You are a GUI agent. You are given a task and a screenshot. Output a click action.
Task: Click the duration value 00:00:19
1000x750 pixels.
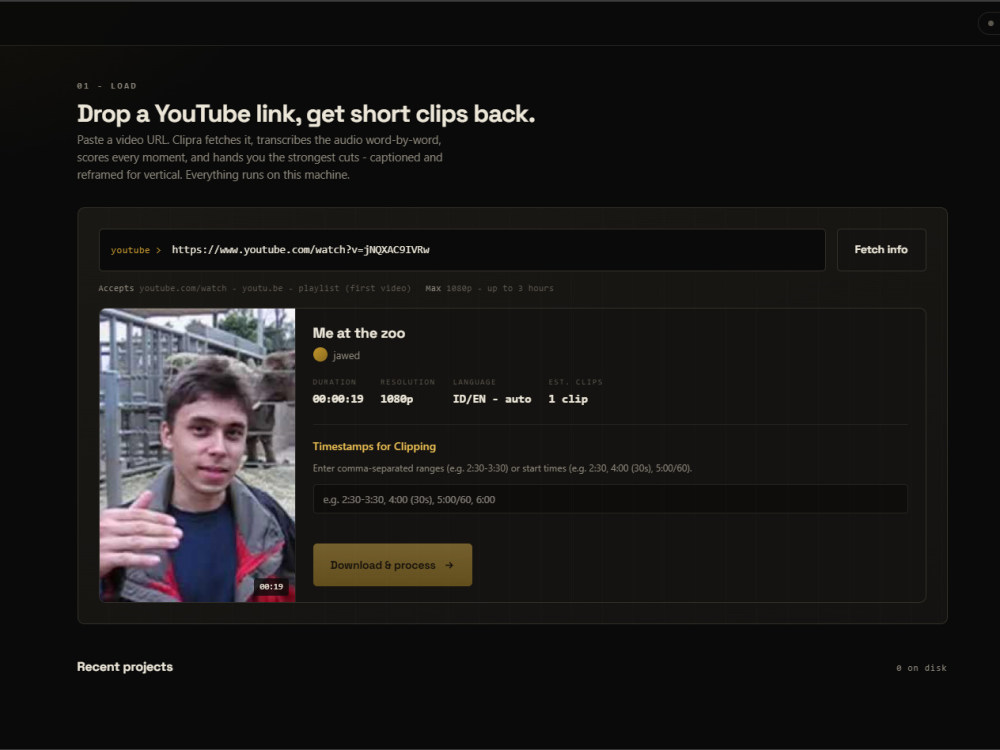(x=338, y=399)
